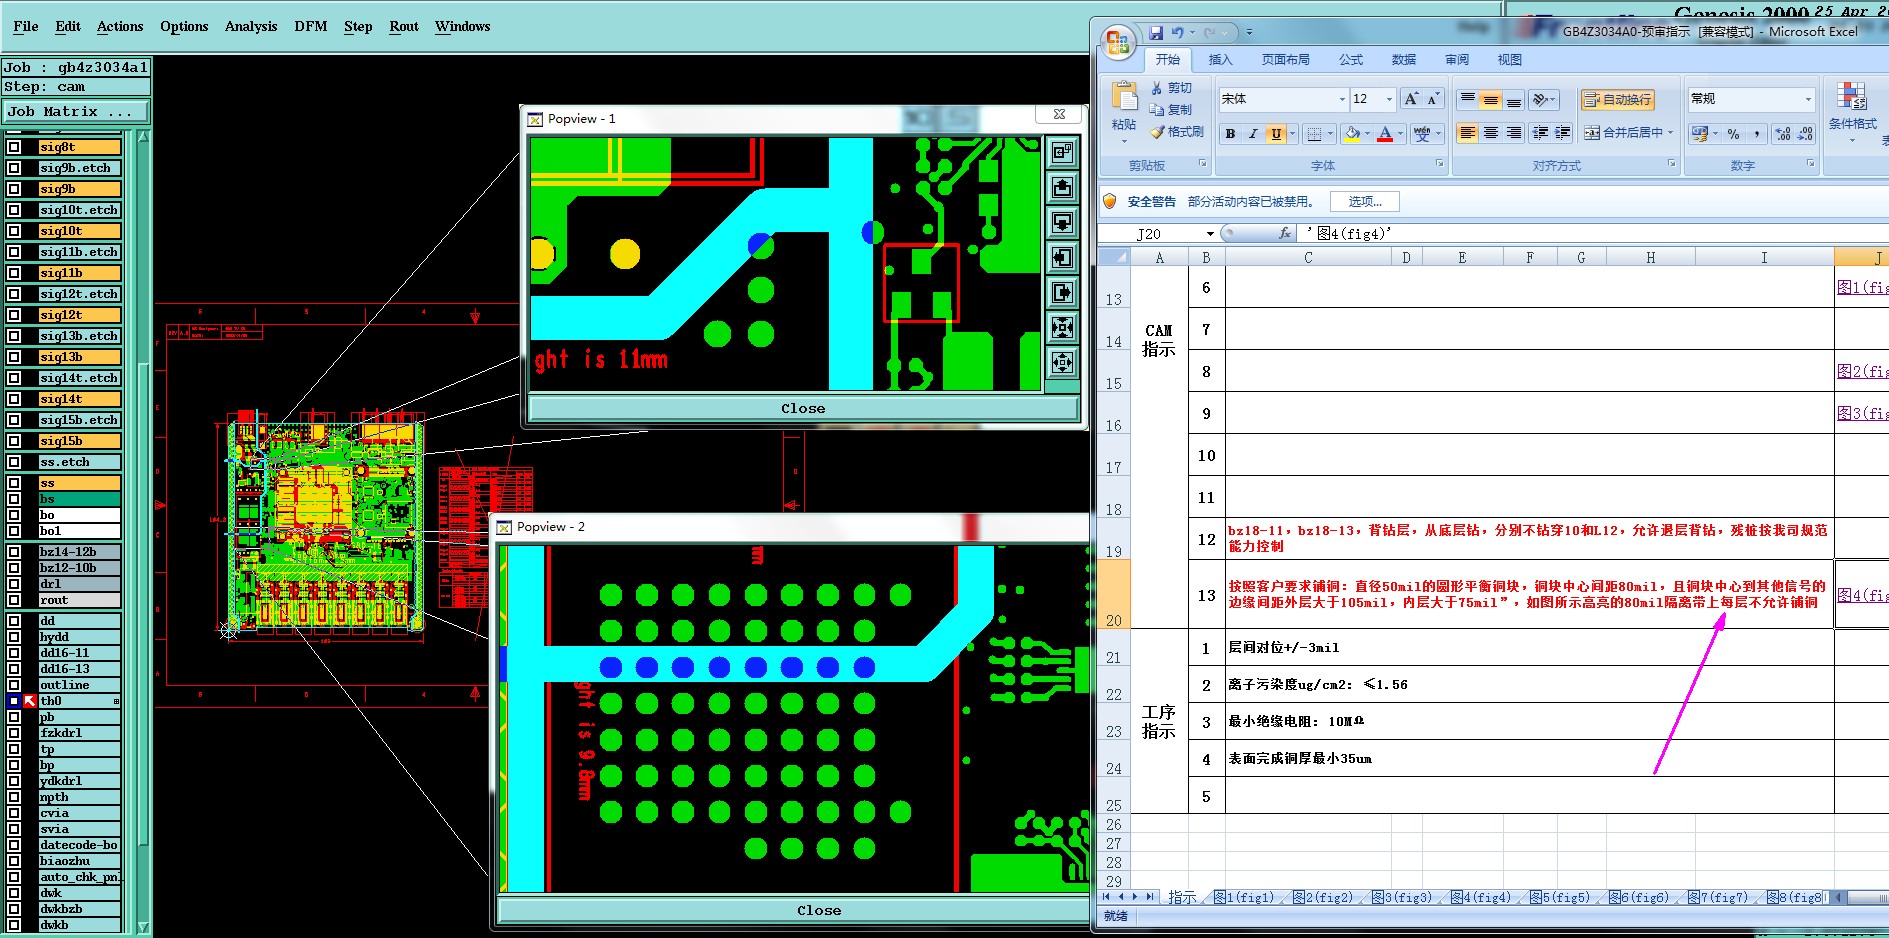This screenshot has width=1889, height=938.
Task: Toggle checkbox for layer datecode-bo
Action: (x=14, y=845)
